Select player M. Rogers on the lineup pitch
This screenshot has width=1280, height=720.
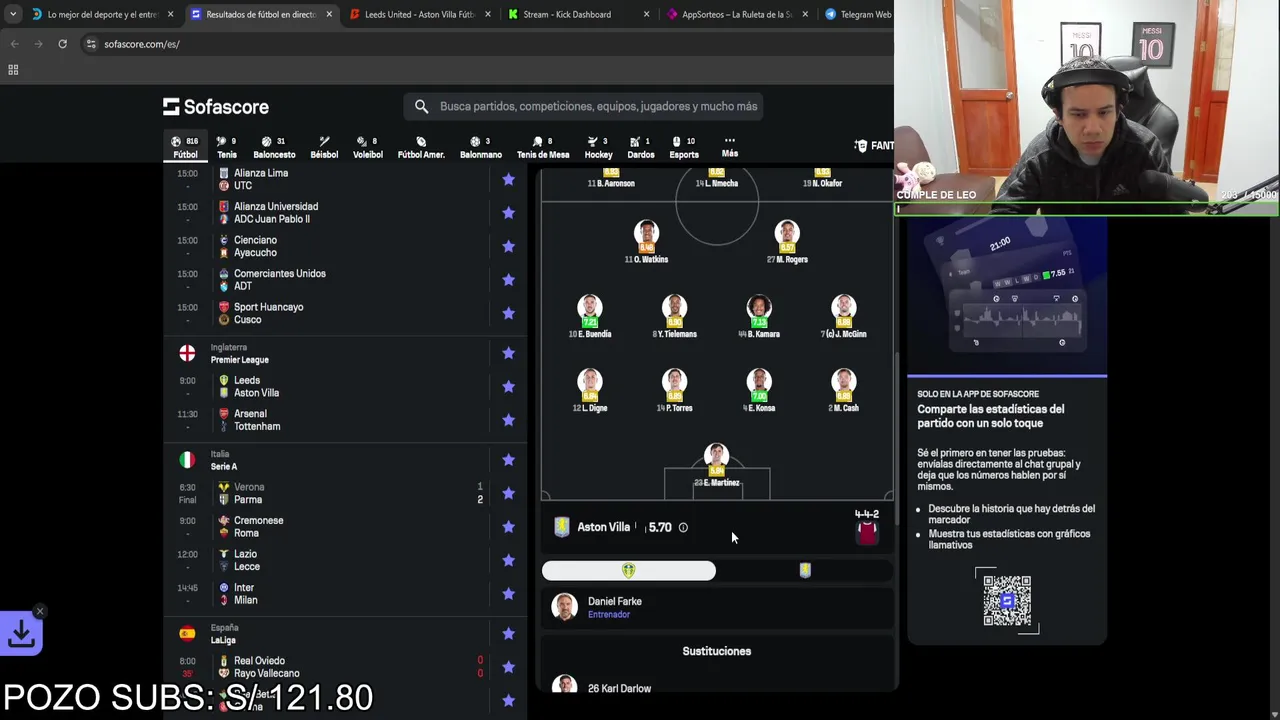pos(787,242)
